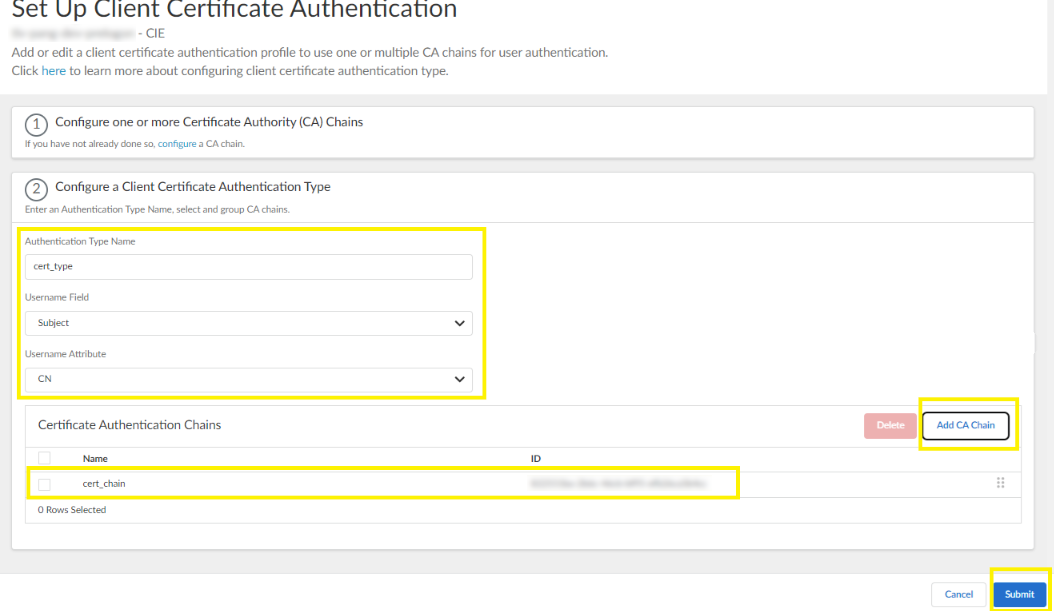Screen dimensions: 1054x611
Task: Submit the client certificate authentication setup
Action: coord(1019,594)
